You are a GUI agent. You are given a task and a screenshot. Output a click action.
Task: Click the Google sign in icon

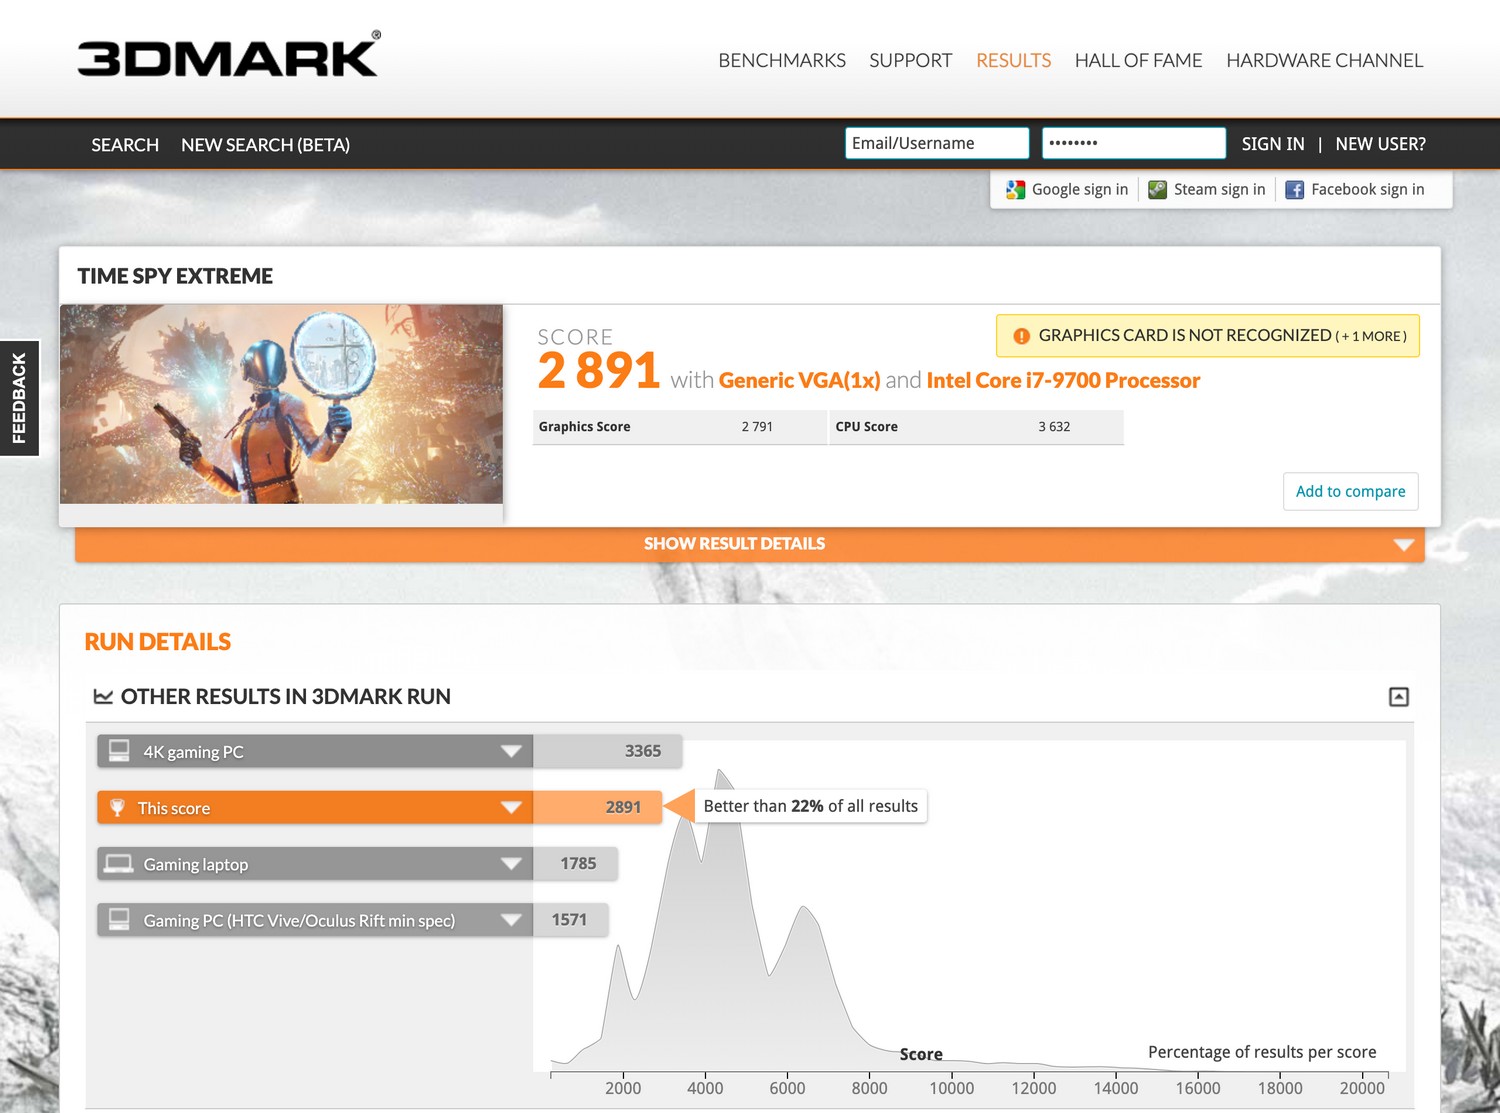click(1015, 190)
